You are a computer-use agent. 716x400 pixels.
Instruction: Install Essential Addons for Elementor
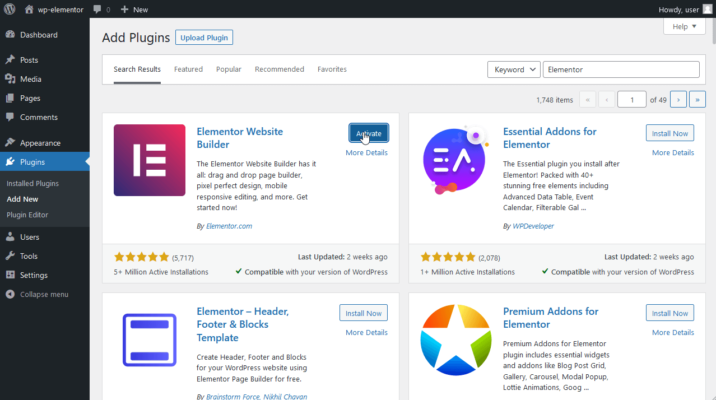pos(669,133)
